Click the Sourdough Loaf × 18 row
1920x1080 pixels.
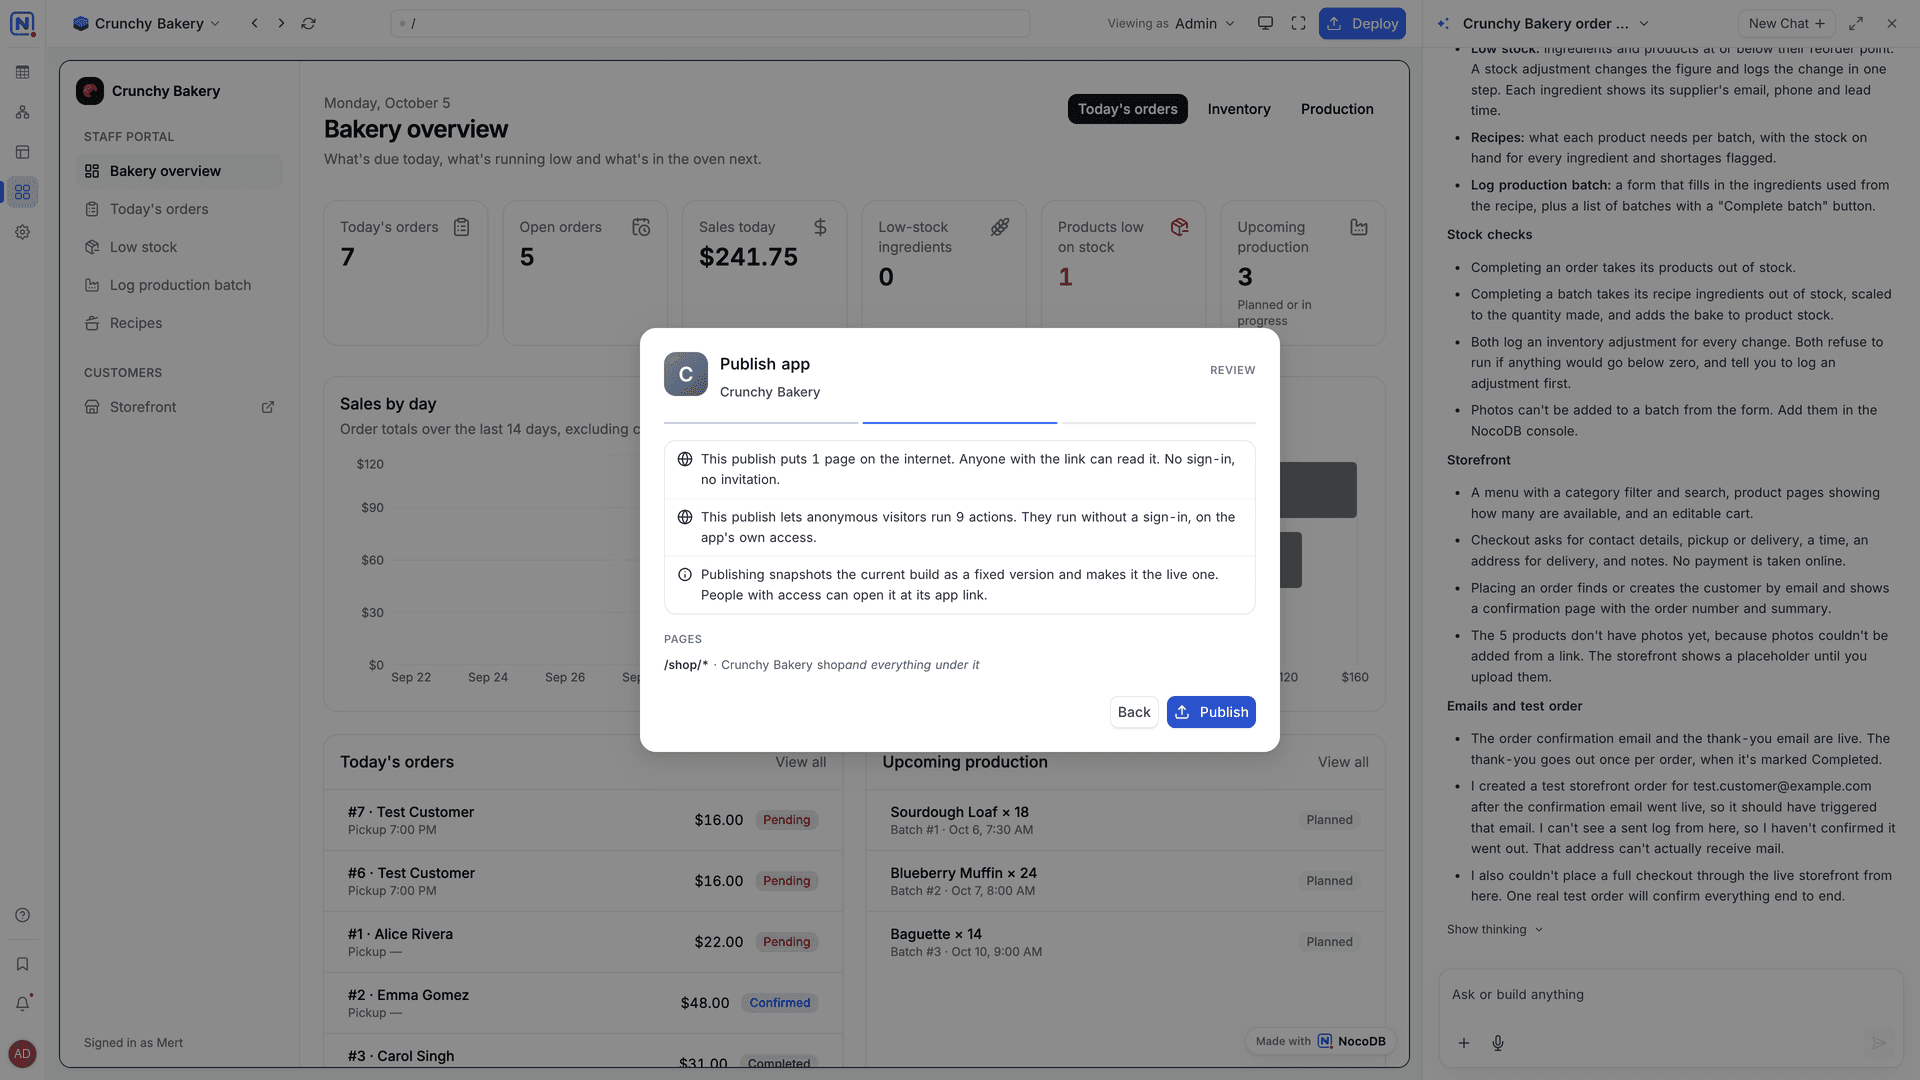[x=1125, y=820]
